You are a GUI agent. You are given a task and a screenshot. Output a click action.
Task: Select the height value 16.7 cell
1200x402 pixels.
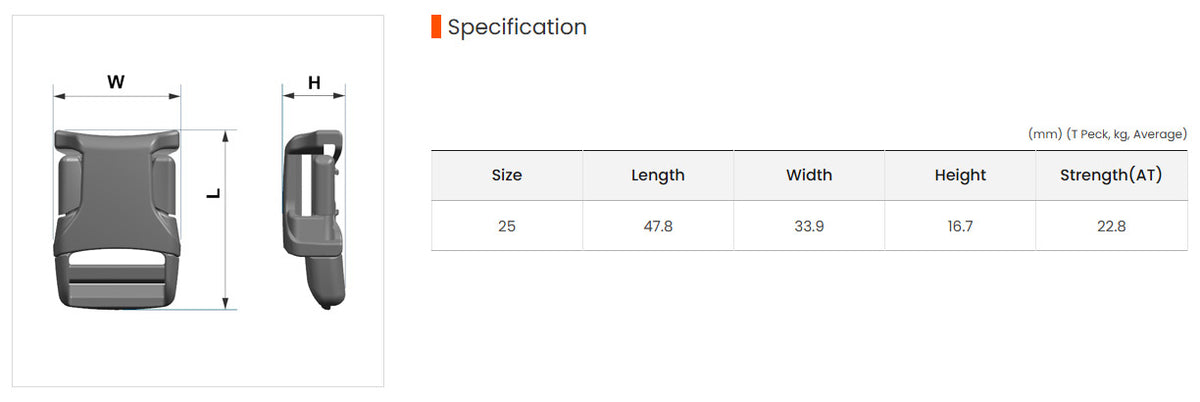pos(960,226)
